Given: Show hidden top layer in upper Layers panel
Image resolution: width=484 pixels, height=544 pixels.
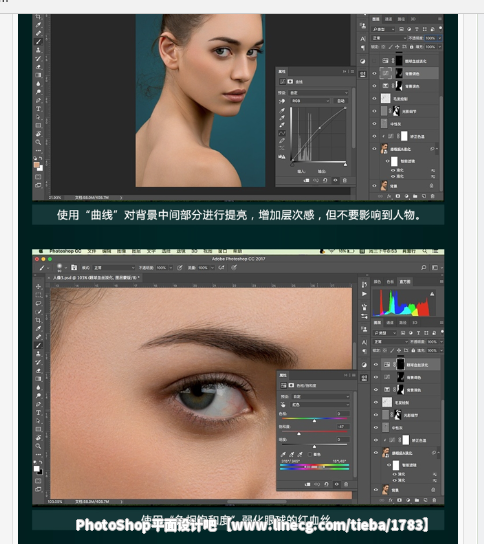Looking at the screenshot, I should 374,61.
